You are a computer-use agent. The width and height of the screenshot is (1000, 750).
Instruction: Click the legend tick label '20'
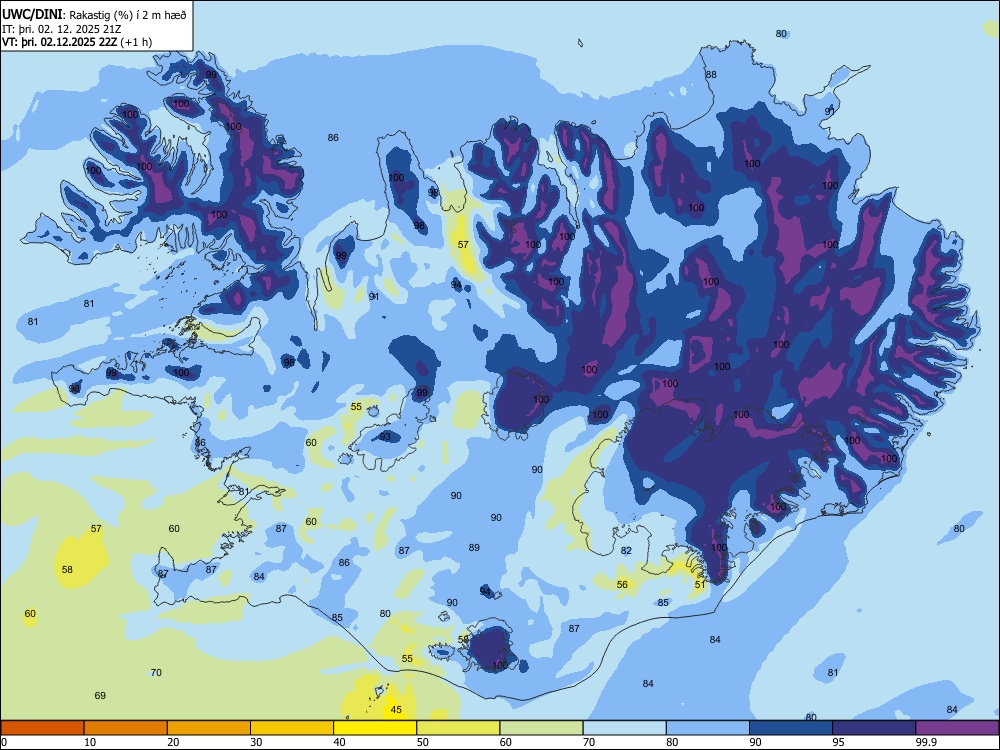click(x=173, y=742)
